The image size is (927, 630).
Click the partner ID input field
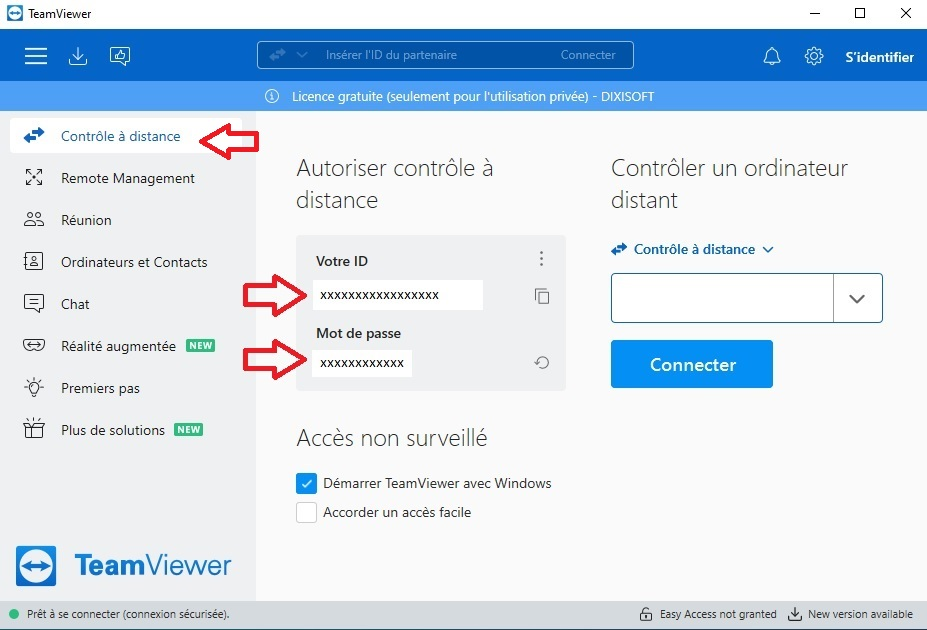coord(722,298)
